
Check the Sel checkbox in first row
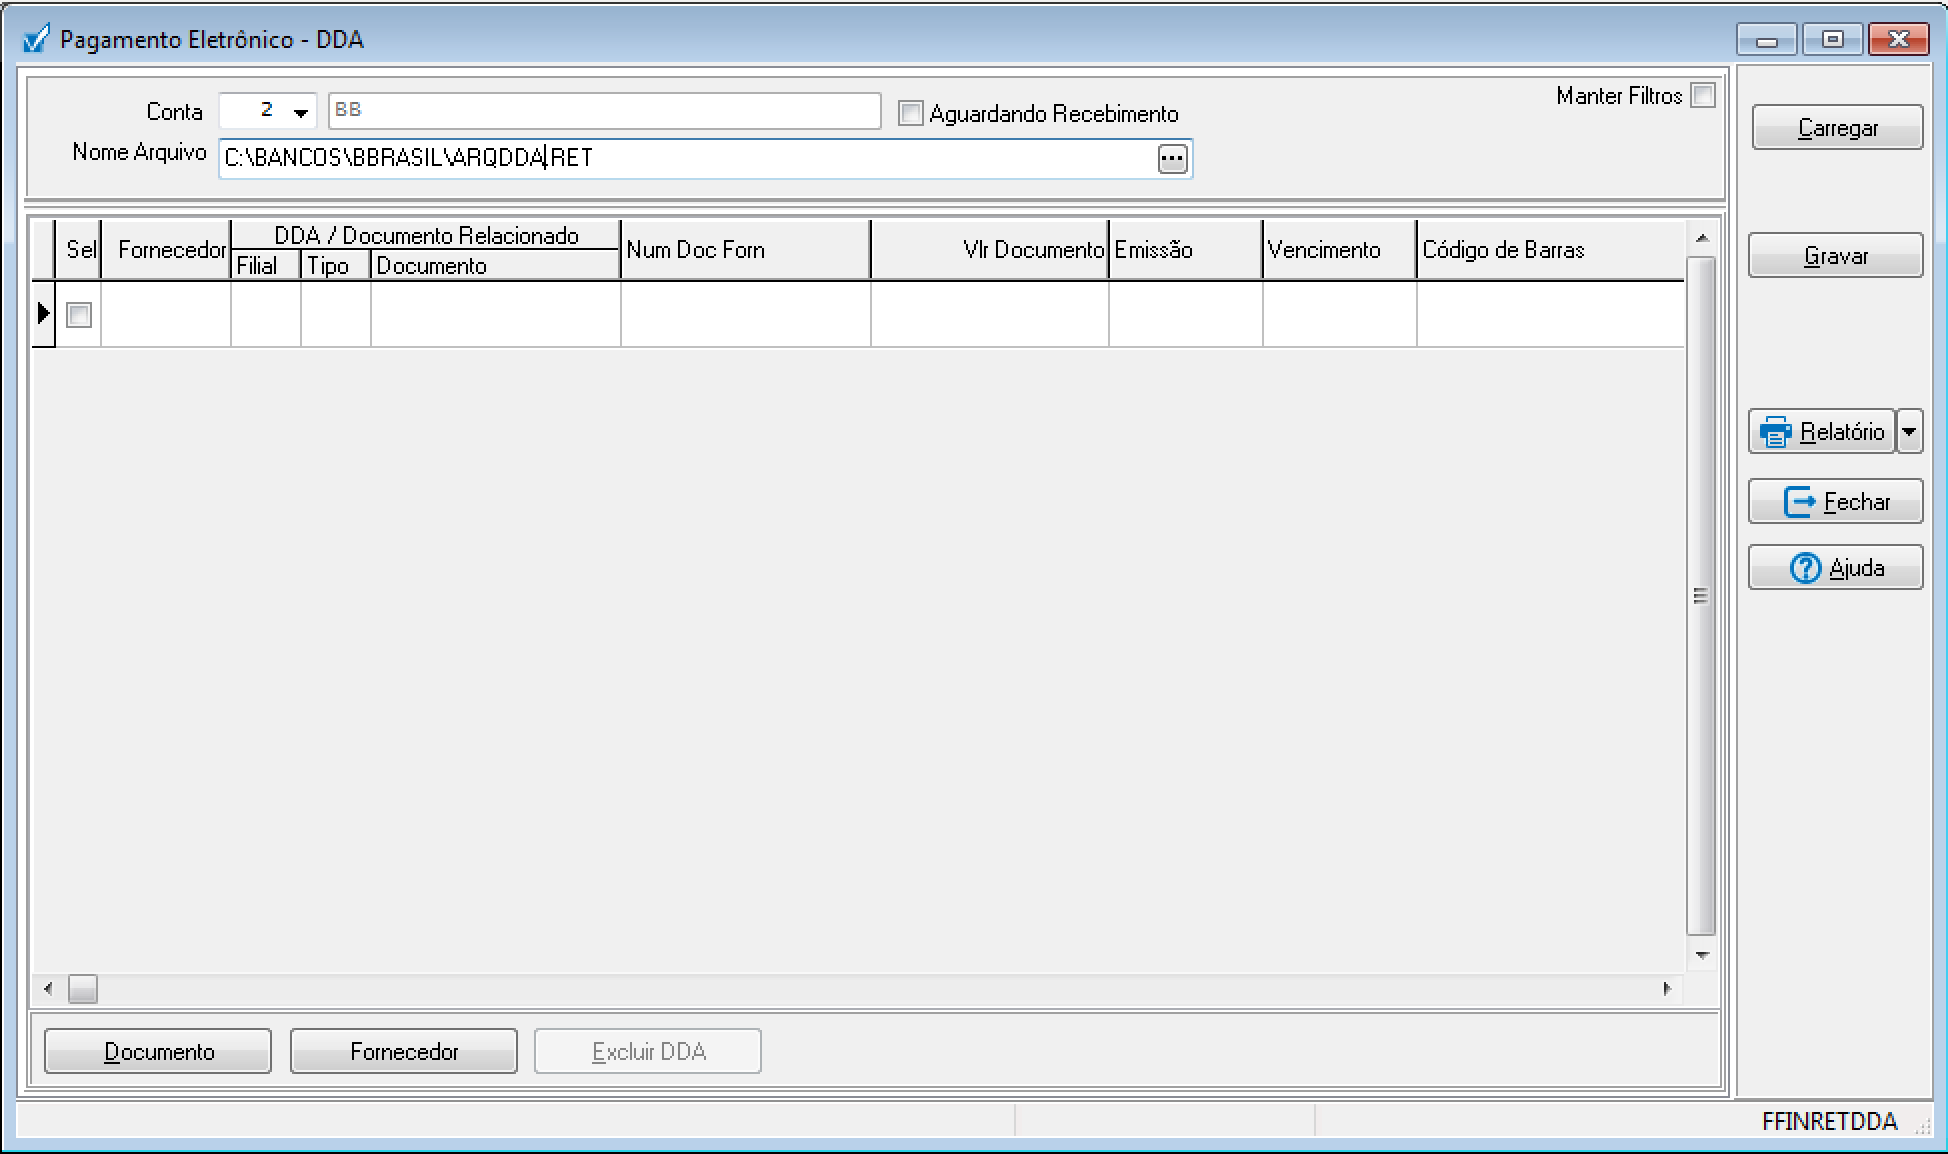79,315
